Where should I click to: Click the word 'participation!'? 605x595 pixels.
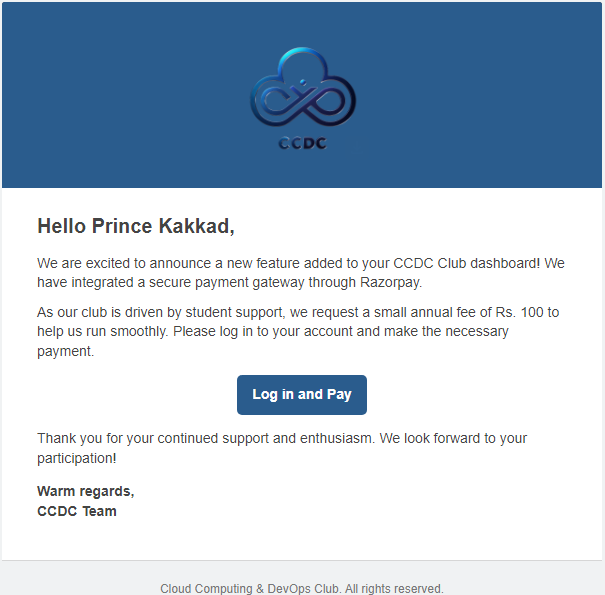pos(76,458)
